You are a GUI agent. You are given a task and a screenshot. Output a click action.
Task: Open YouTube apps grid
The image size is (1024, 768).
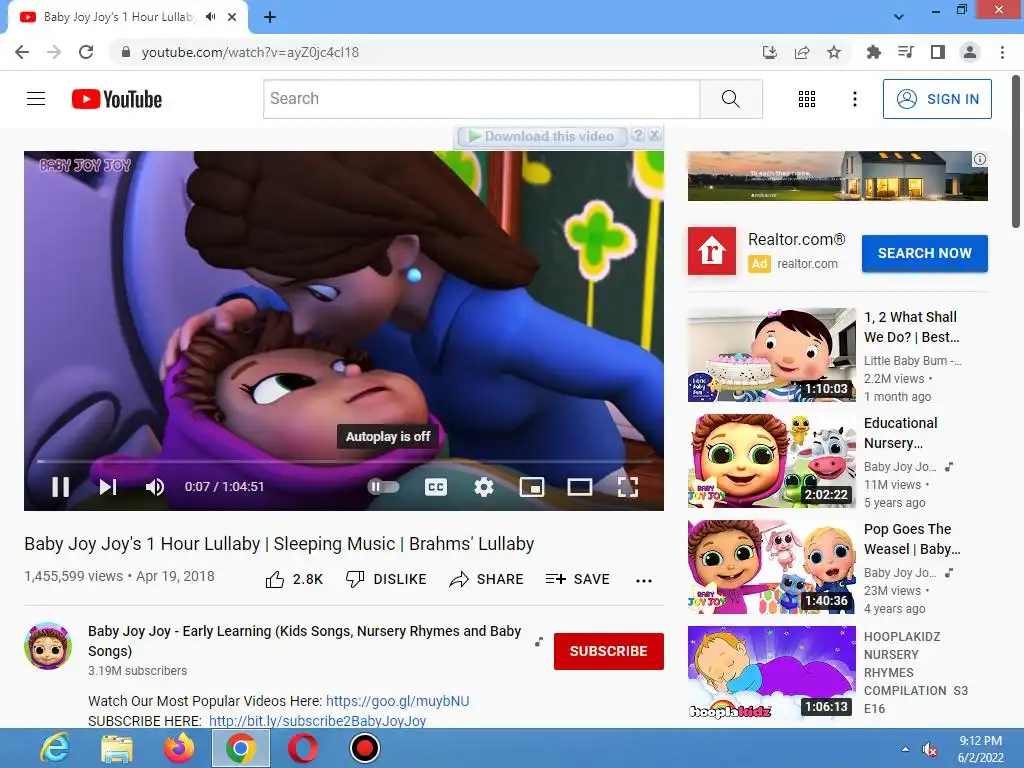tap(807, 99)
